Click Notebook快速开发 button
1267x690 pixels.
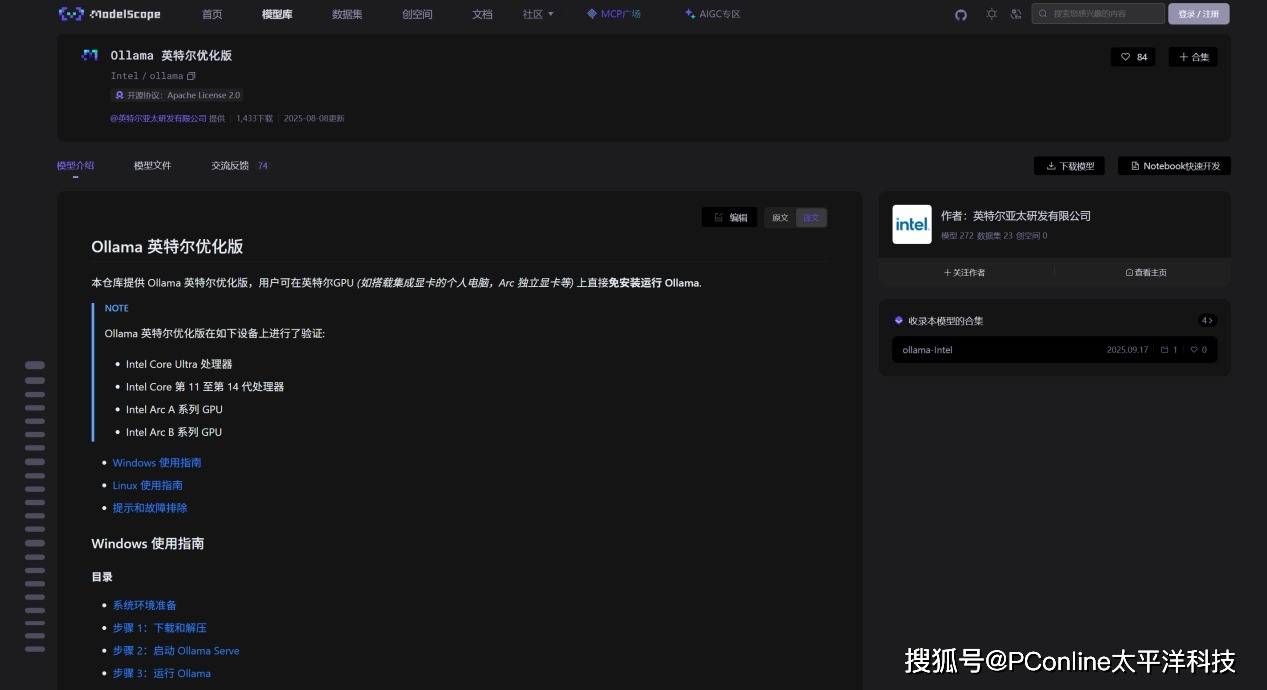point(1174,166)
